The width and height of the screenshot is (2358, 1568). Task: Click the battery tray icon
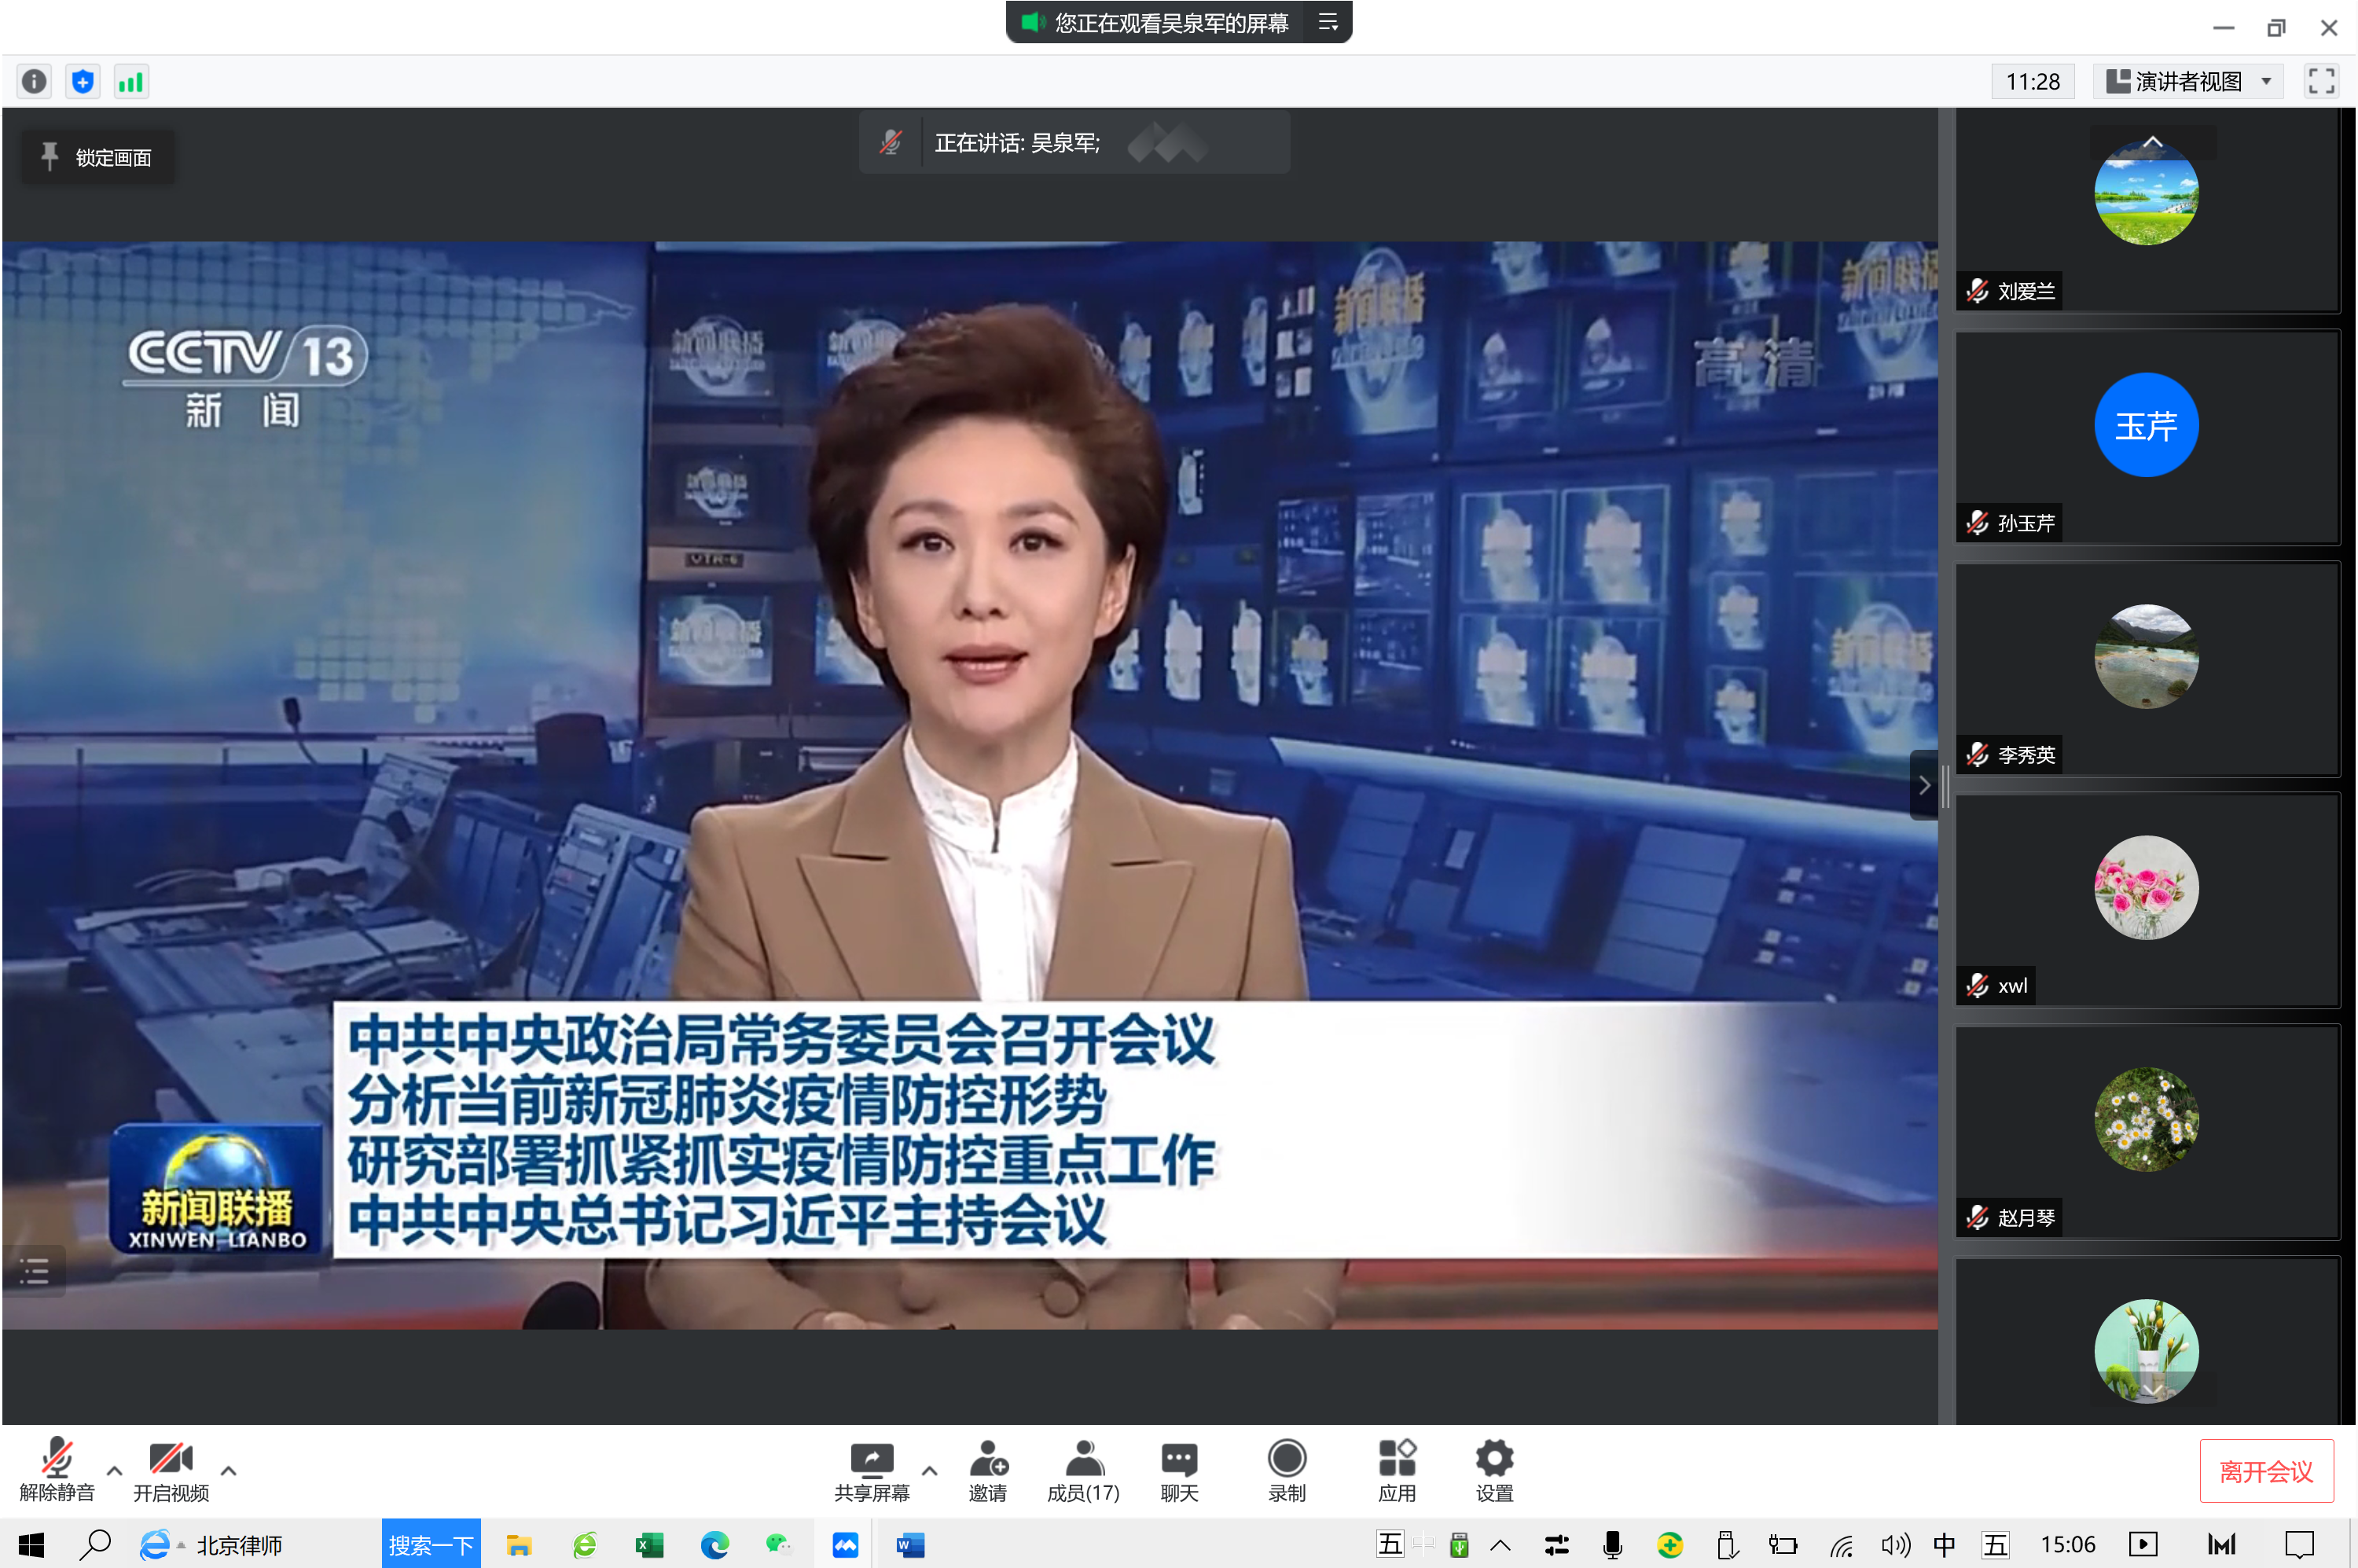pos(1782,1545)
